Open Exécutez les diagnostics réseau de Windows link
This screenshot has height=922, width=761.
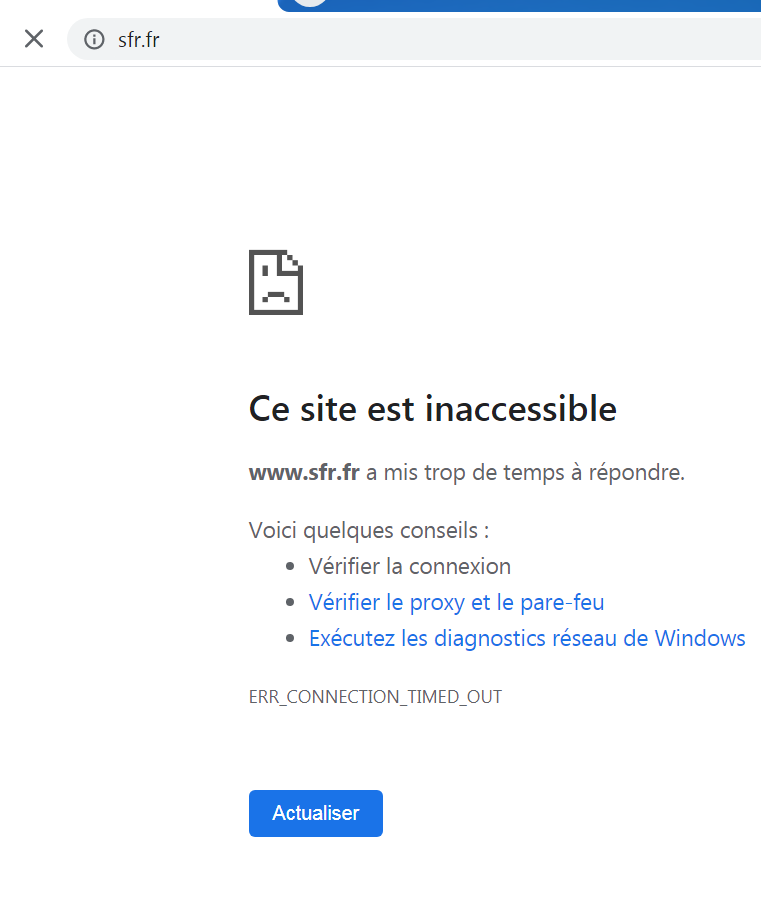(x=527, y=638)
